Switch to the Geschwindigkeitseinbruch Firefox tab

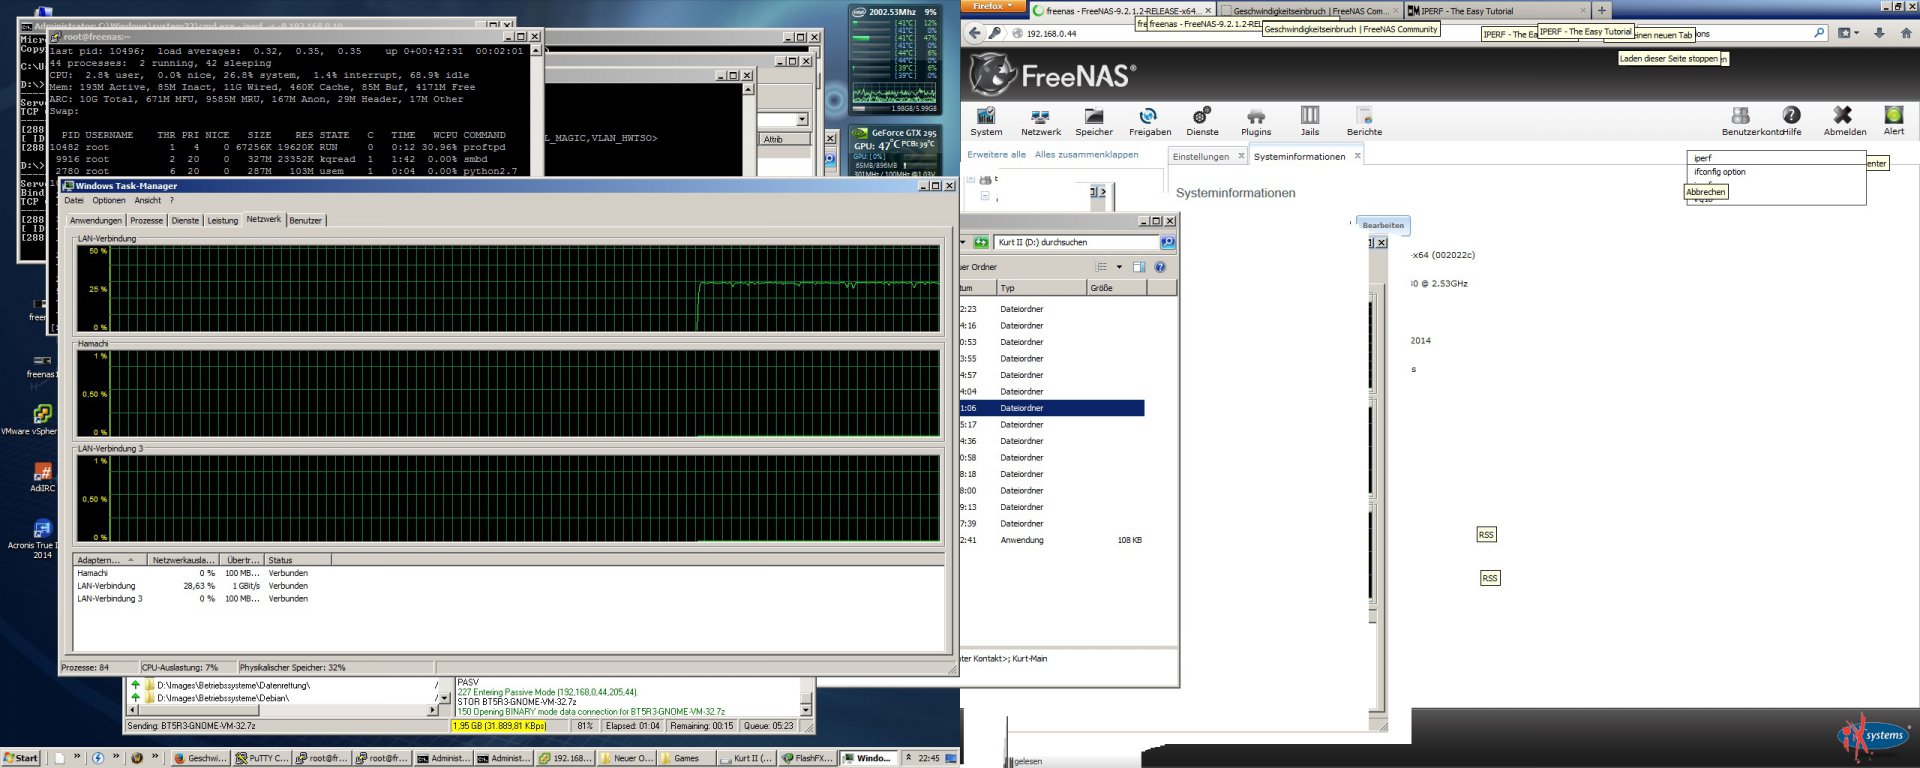click(x=1310, y=11)
